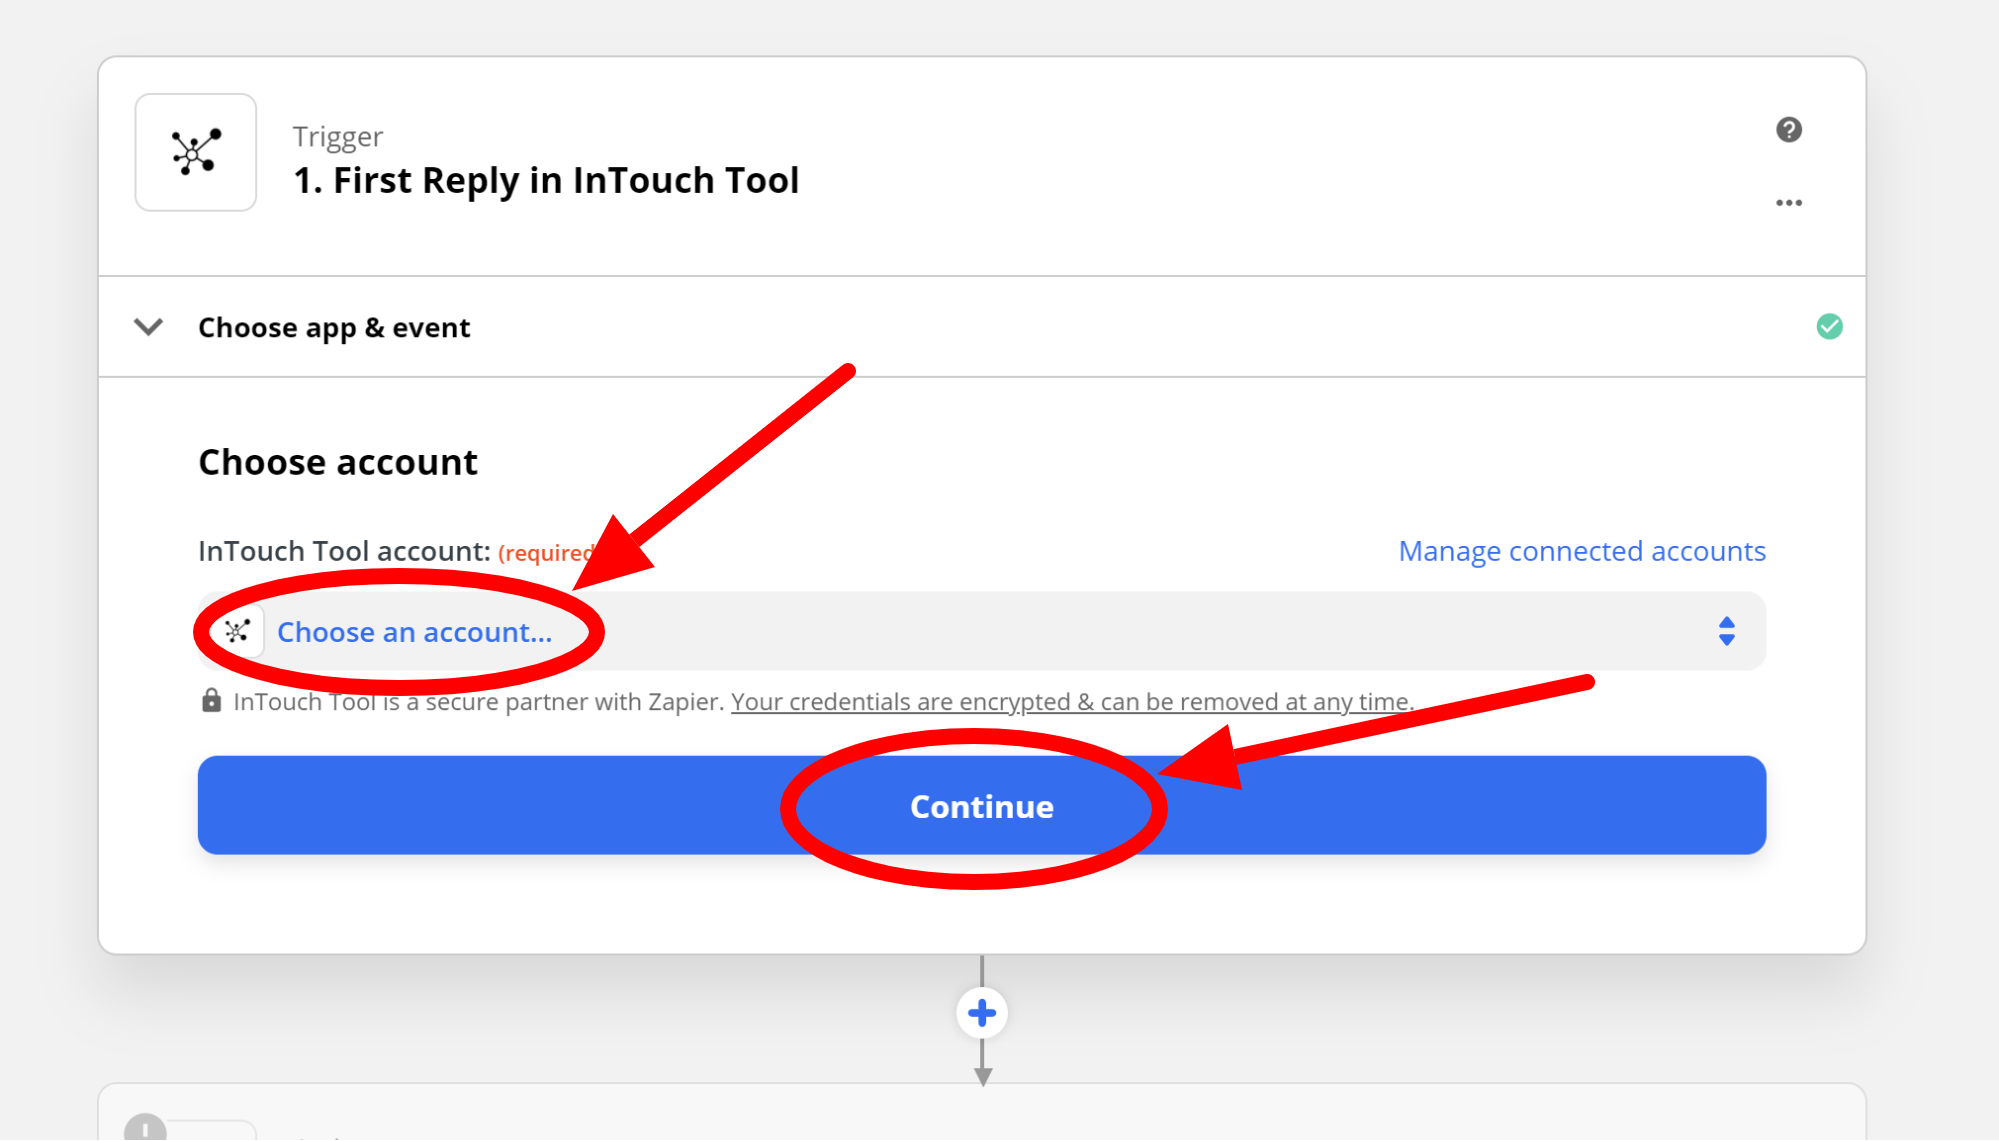
Task: Click the Choose app & event title
Action: click(334, 328)
